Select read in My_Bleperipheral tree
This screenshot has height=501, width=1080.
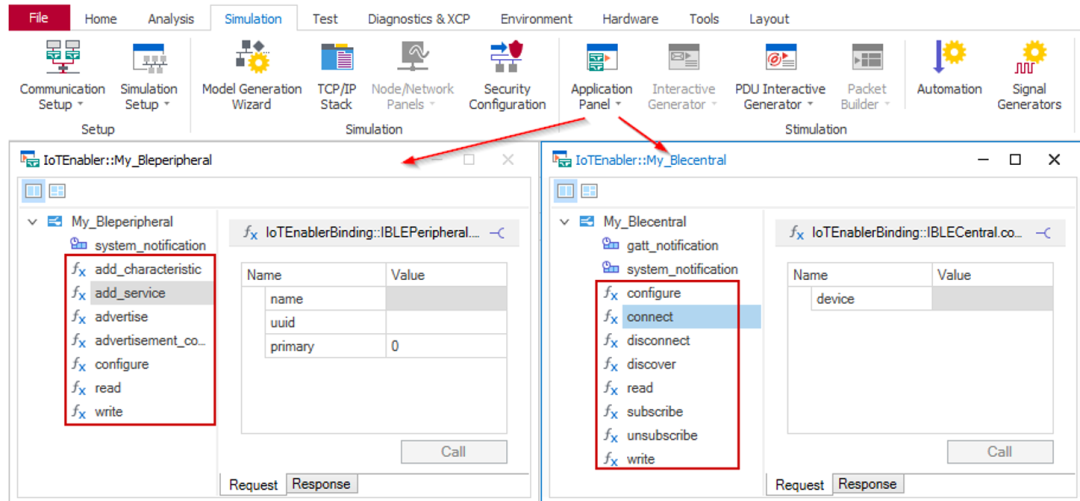click(108, 388)
